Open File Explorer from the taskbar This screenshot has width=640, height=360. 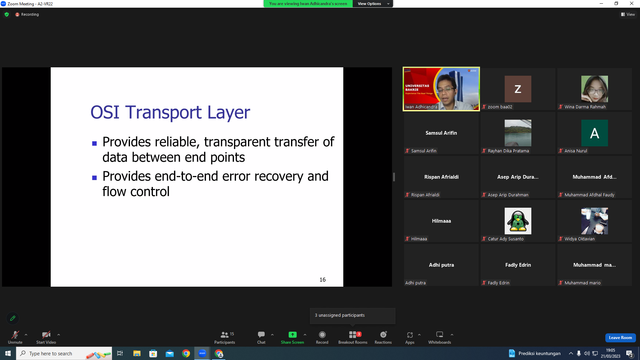click(137, 353)
